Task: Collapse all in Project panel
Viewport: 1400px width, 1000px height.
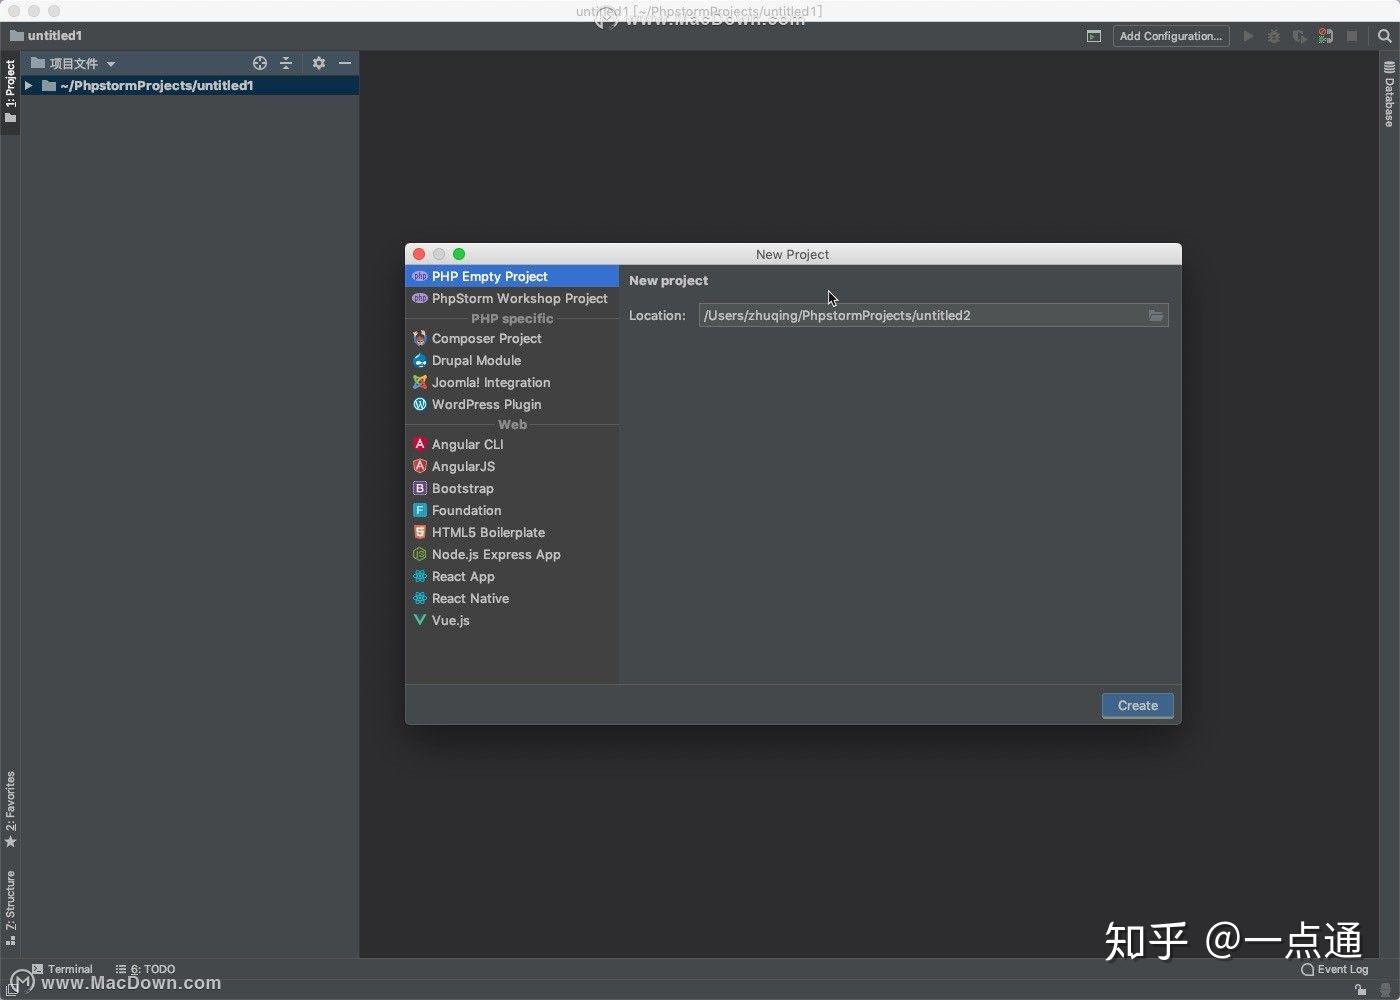Action: [286, 63]
